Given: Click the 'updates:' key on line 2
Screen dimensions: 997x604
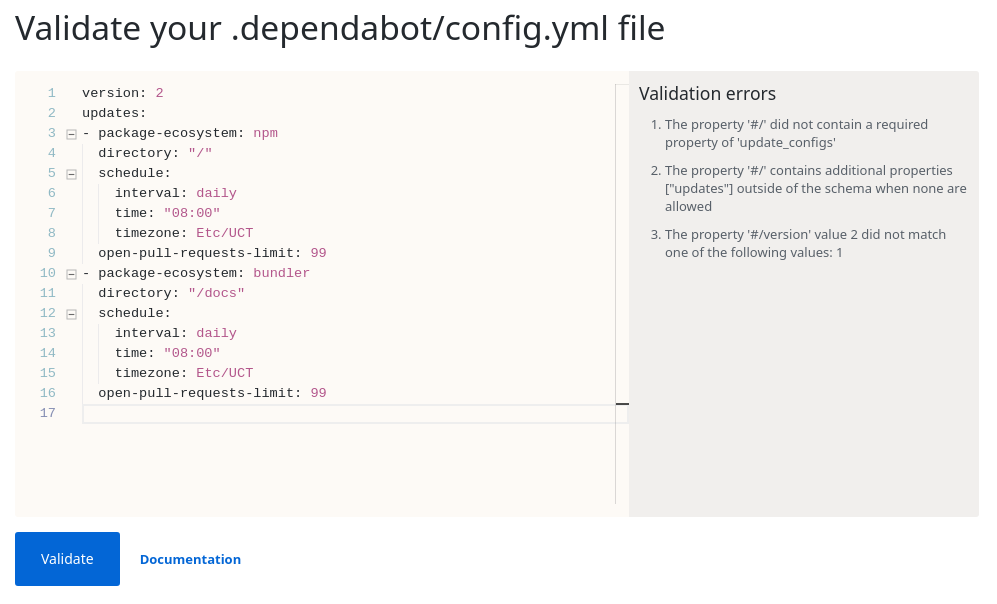Looking at the screenshot, I should click(114, 113).
